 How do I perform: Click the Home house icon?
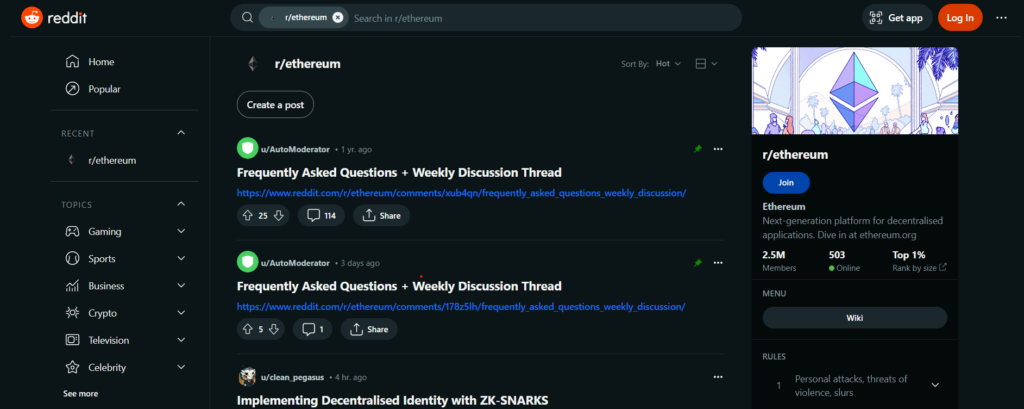point(72,62)
